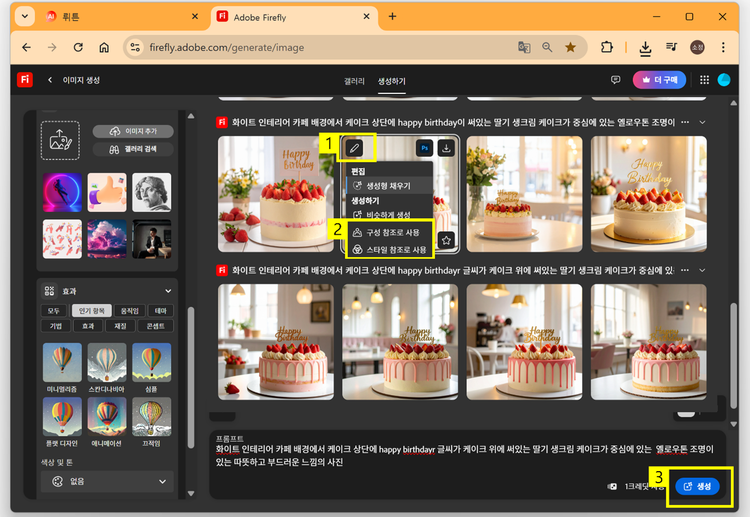This screenshot has height=517, width=750.
Task: Click the 갤러리 검색 button
Action: click(x=133, y=149)
